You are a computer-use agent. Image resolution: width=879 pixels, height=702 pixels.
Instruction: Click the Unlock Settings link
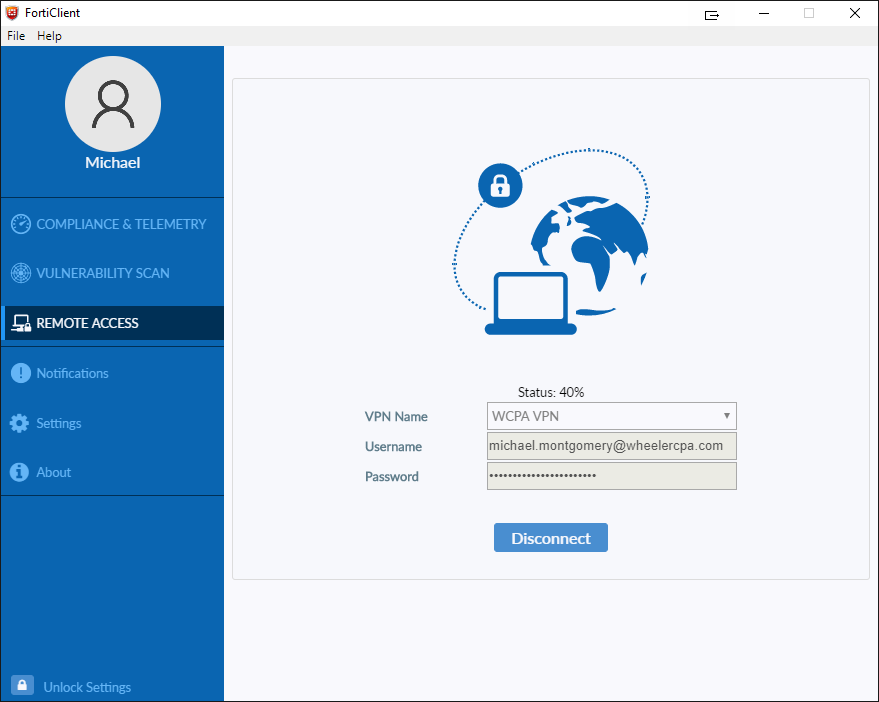point(87,687)
